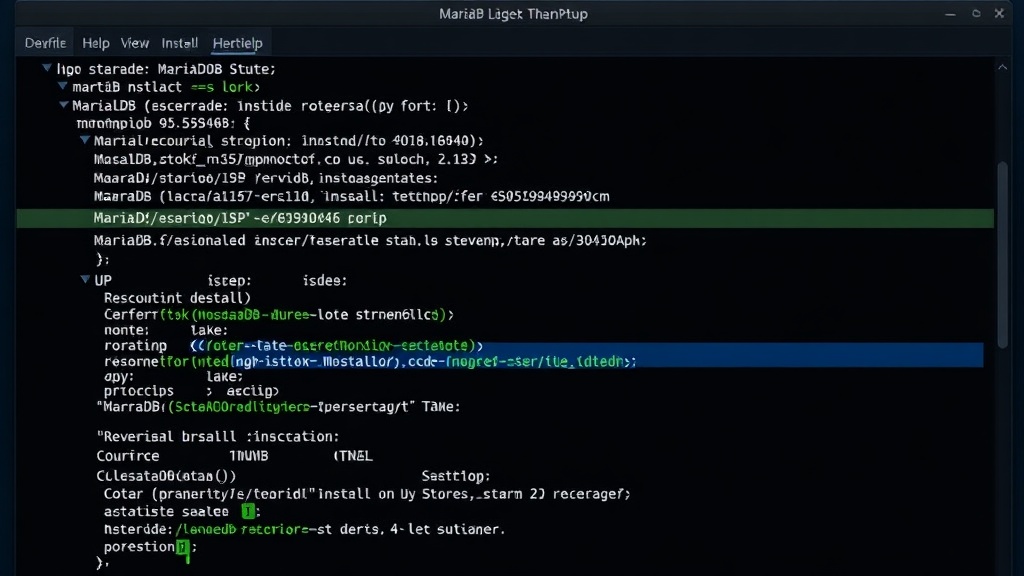Collapse the 'Marial recourial stropion' node
1024x576 pixels.
pos(85,140)
